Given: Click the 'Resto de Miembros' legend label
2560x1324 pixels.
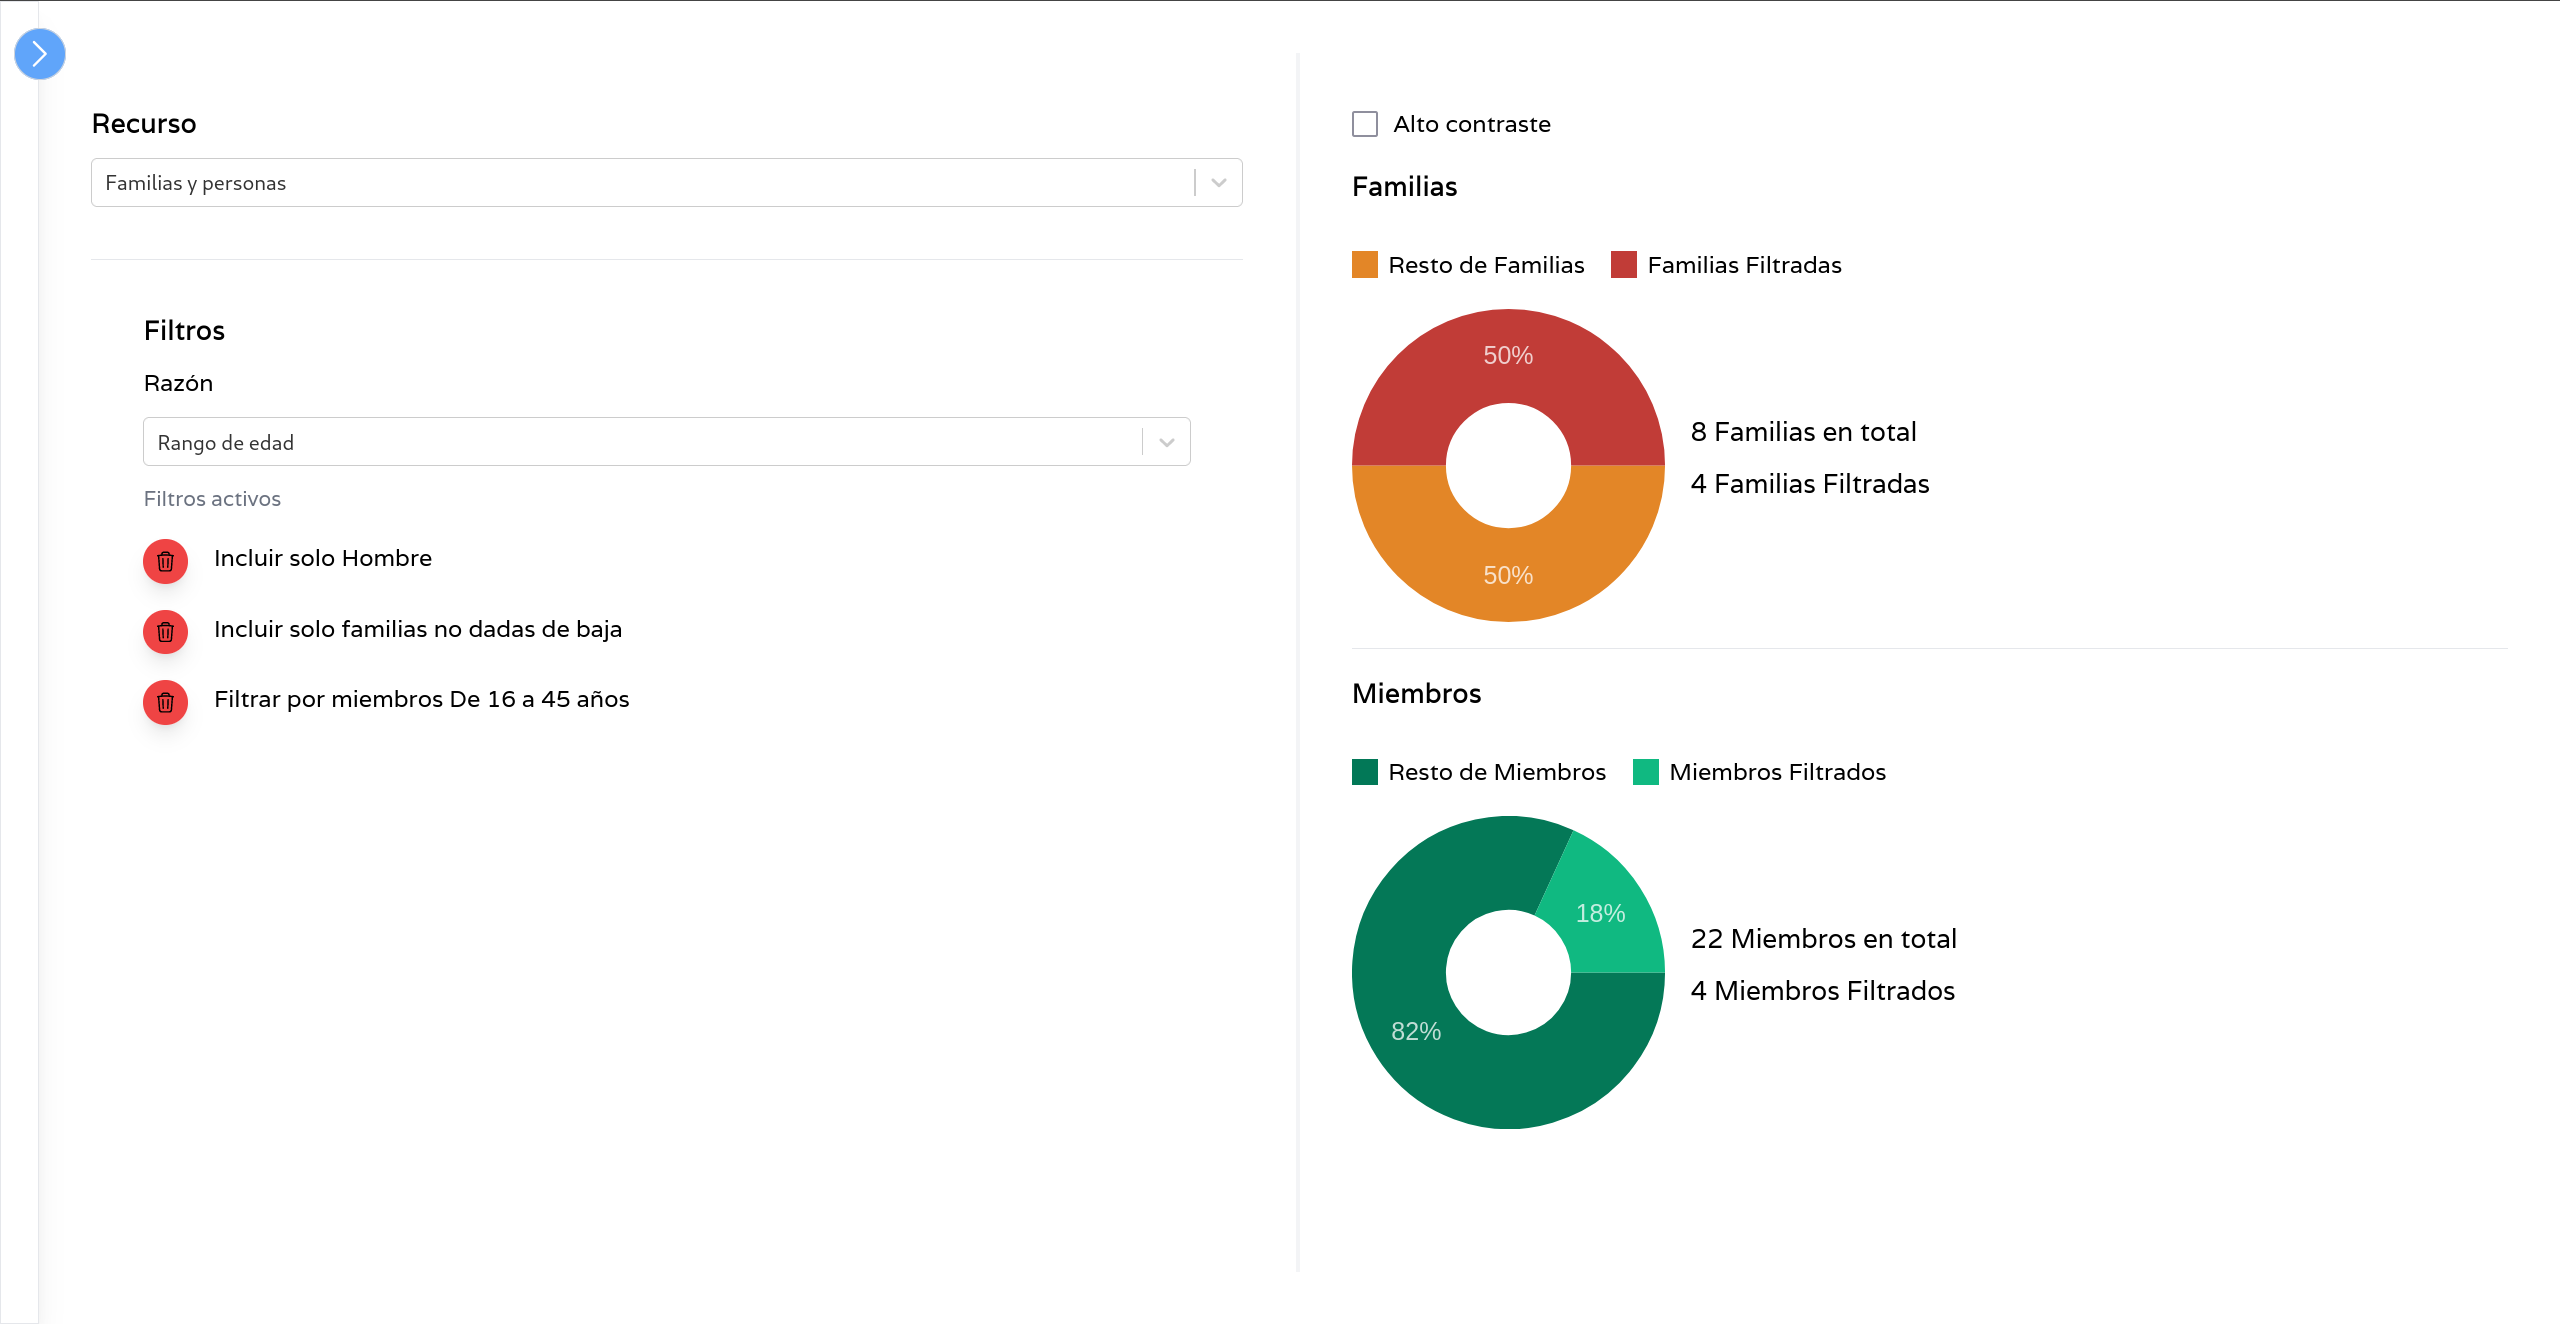Looking at the screenshot, I should [x=1497, y=772].
